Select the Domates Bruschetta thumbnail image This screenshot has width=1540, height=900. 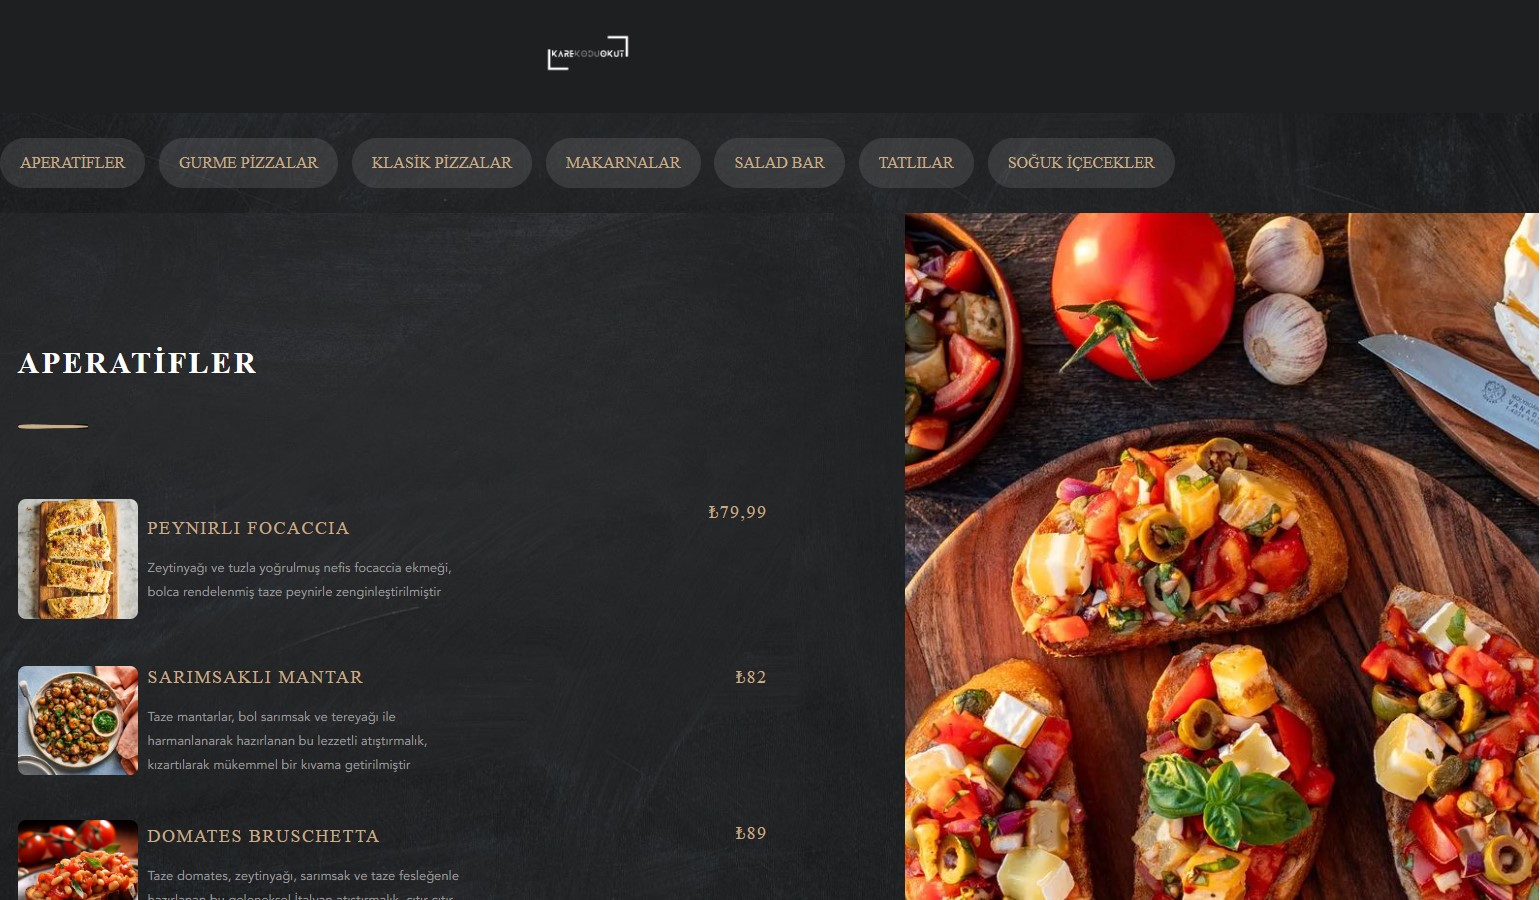78,860
